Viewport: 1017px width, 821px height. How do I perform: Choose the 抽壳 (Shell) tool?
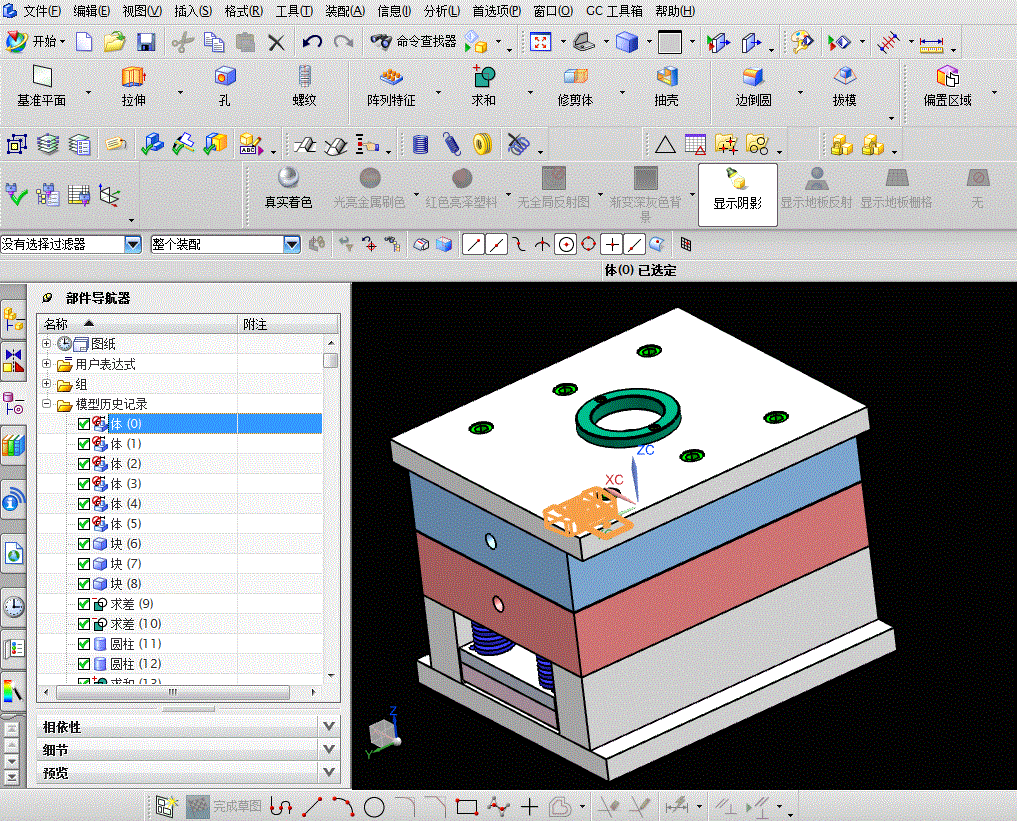pyautogui.click(x=666, y=78)
